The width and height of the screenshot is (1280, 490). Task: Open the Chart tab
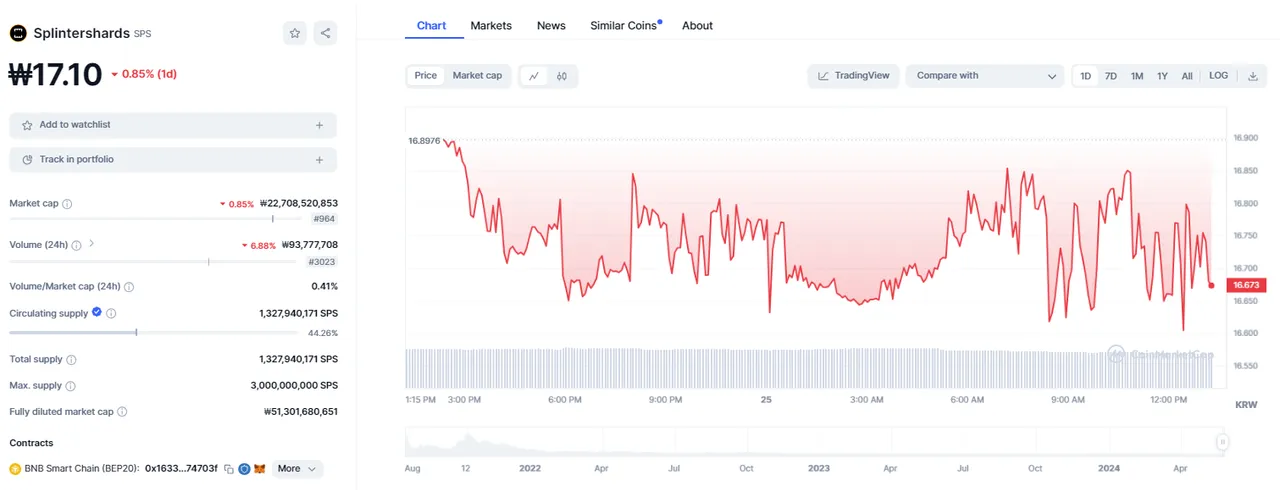pos(431,26)
